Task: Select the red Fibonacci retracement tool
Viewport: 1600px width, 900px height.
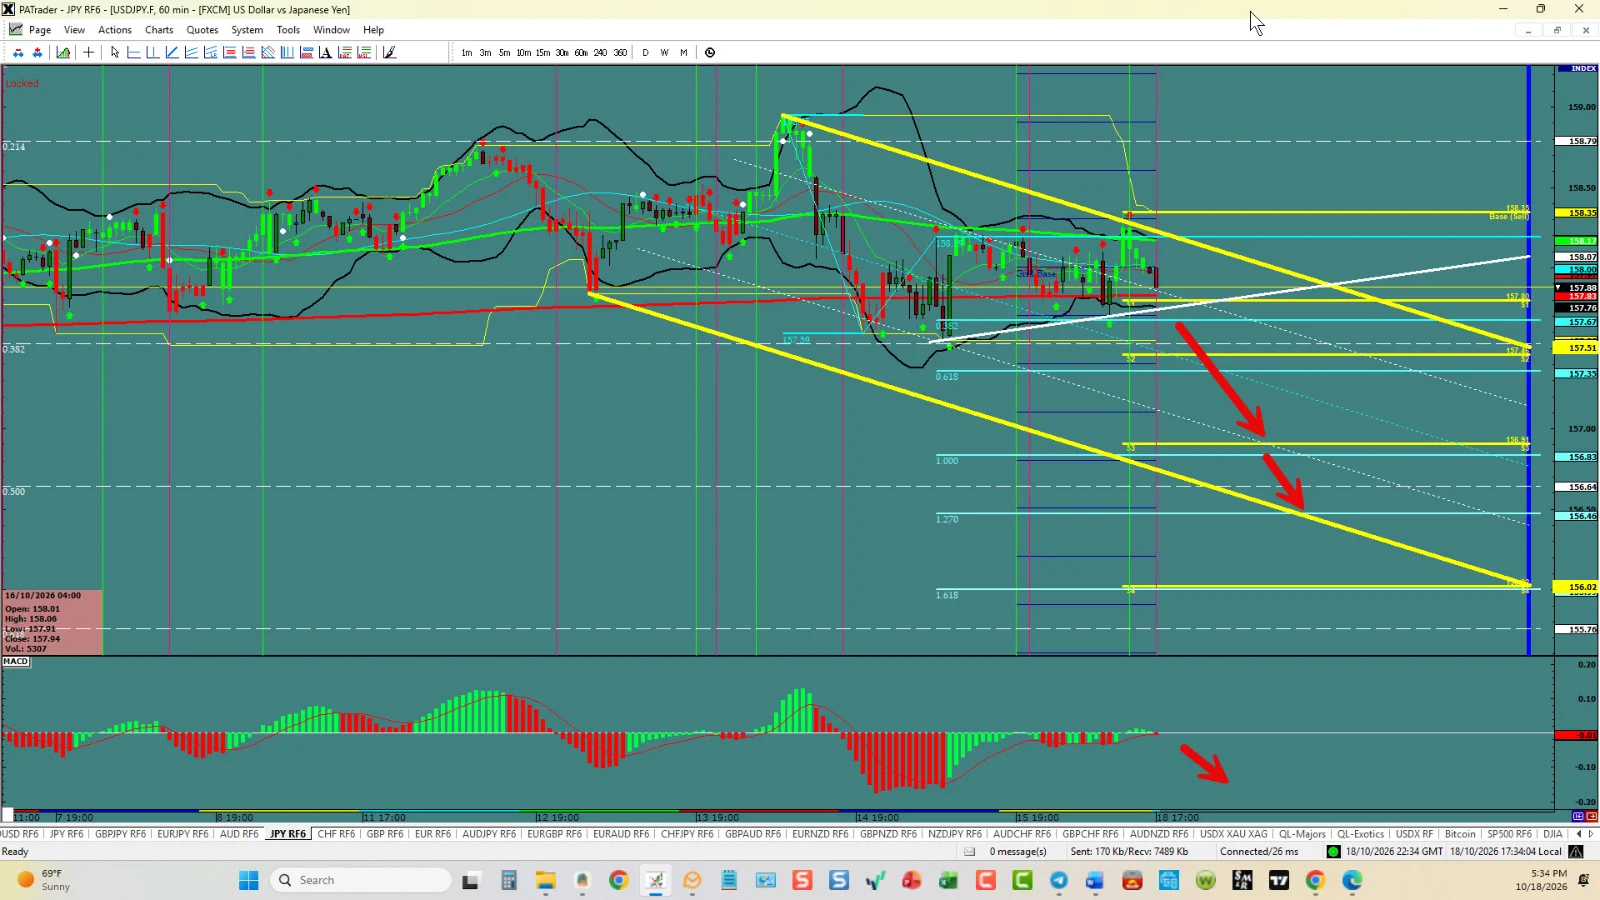Action: [229, 52]
